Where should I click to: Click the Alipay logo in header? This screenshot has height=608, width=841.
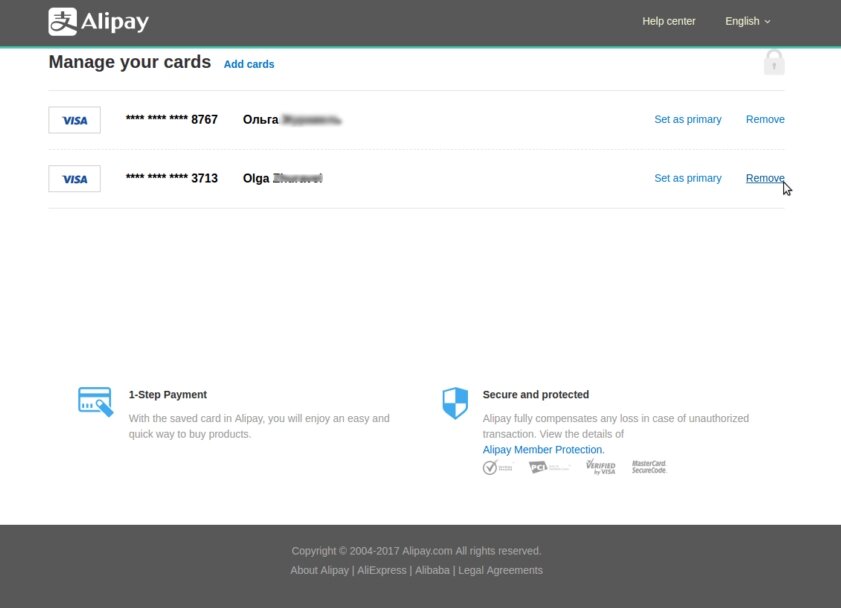pyautogui.click(x=99, y=21)
